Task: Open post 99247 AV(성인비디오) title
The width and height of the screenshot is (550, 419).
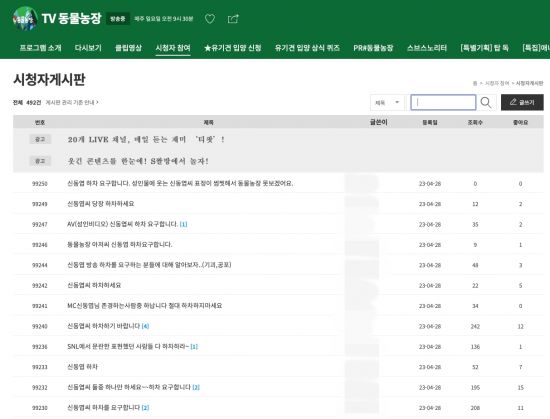Action: pyautogui.click(x=122, y=224)
